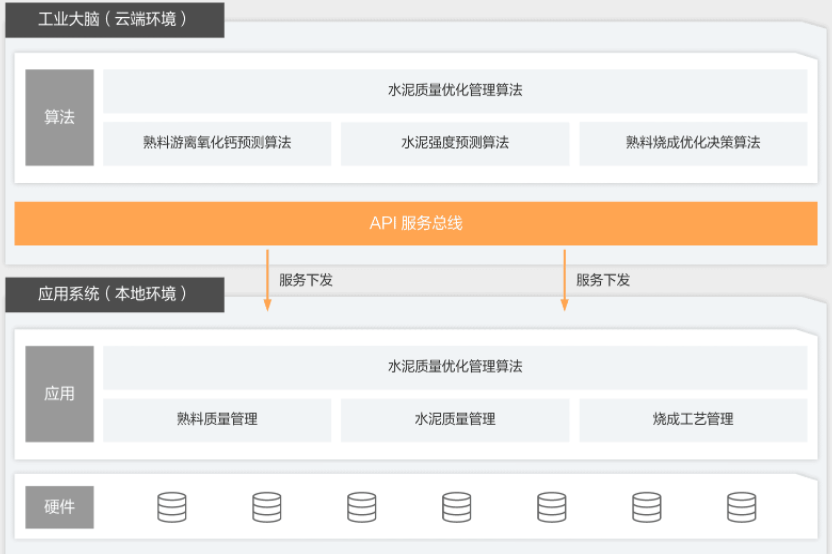Select the 烧成工艺管理 box
This screenshot has width=832, height=554.
coord(693,420)
